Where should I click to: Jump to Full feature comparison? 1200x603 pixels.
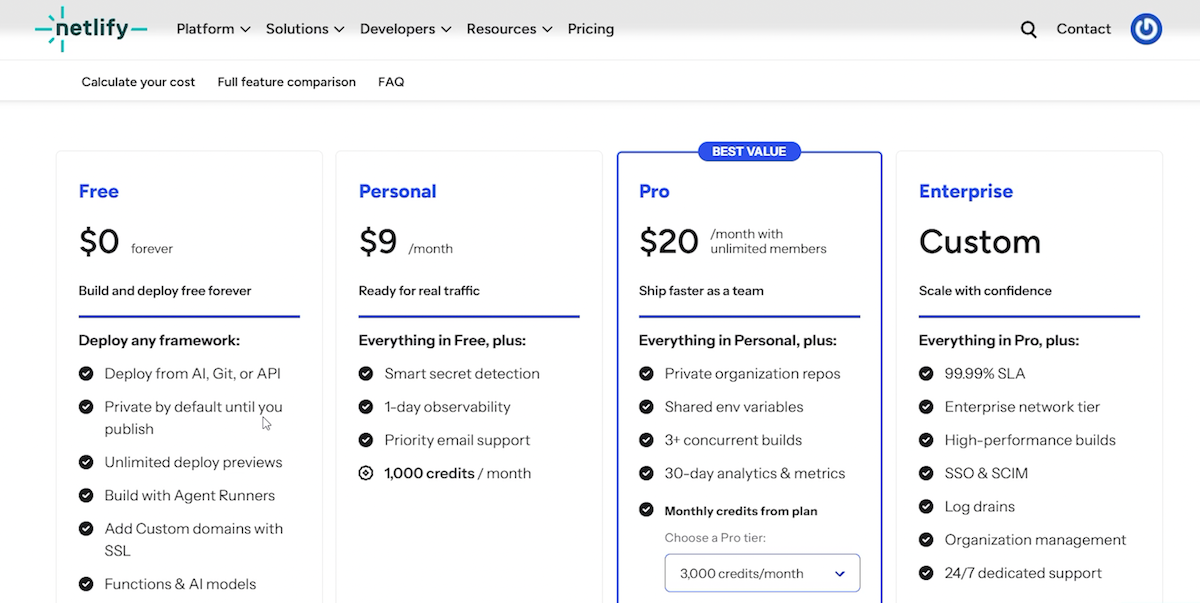[287, 82]
